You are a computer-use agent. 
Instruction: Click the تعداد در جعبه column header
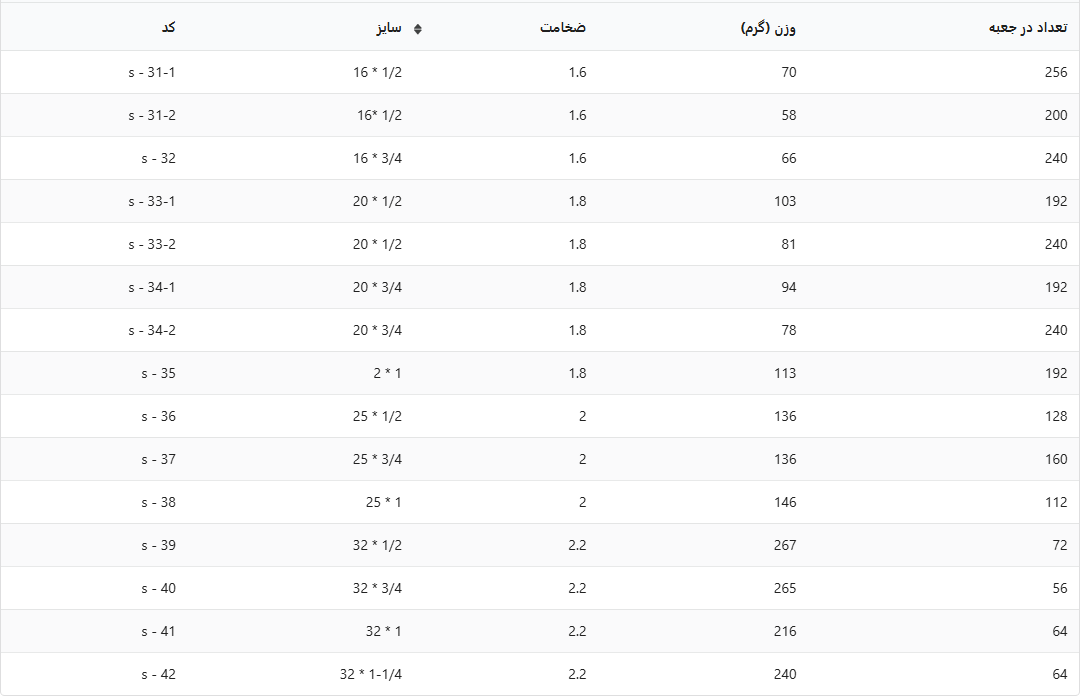tap(1027, 27)
